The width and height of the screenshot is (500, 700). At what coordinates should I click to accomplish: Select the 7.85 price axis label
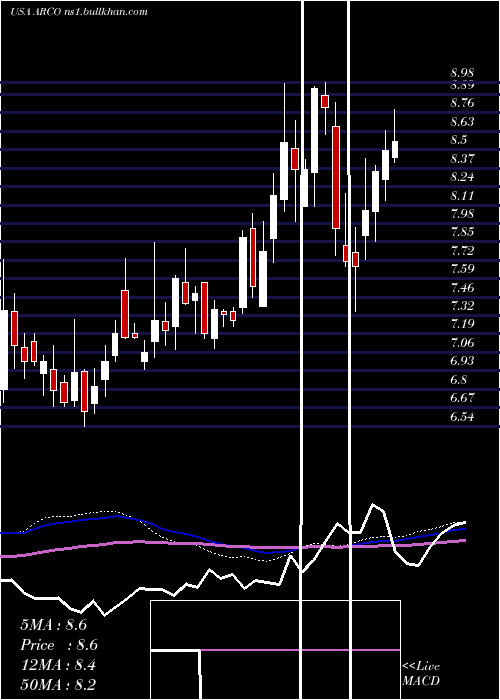[462, 232]
